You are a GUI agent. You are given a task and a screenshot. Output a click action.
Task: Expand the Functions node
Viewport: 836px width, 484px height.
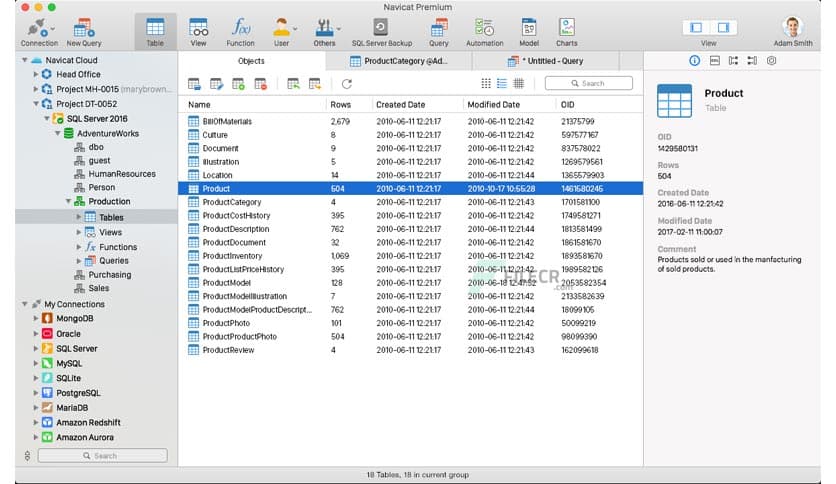coord(78,247)
